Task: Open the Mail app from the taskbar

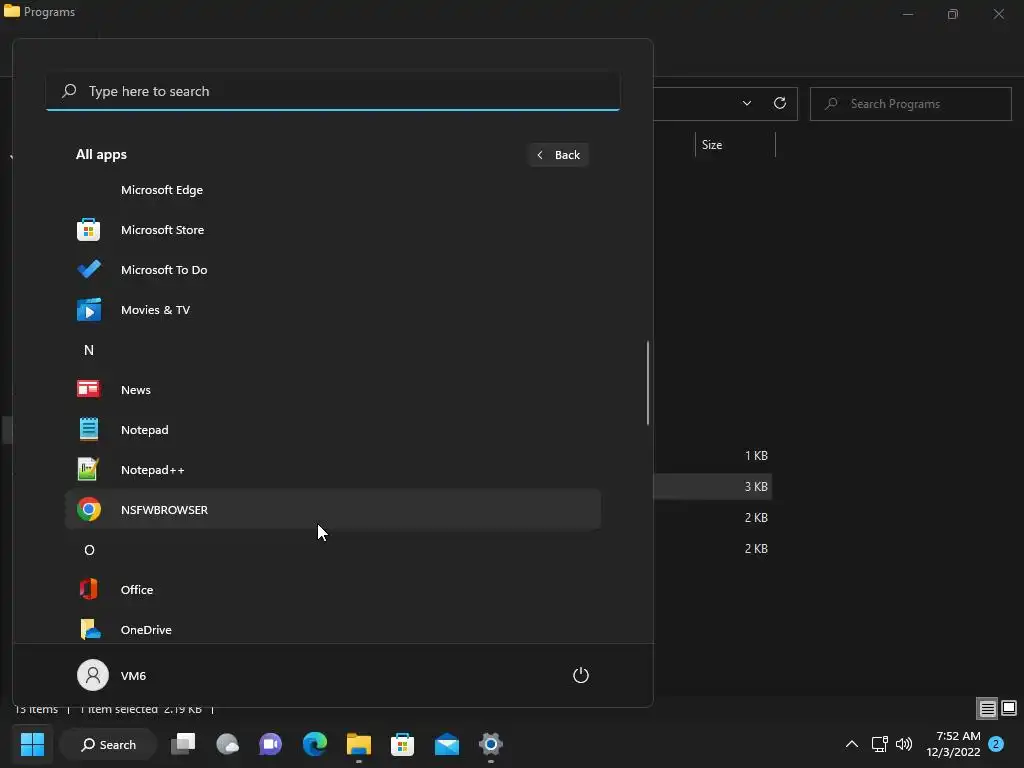Action: point(447,744)
